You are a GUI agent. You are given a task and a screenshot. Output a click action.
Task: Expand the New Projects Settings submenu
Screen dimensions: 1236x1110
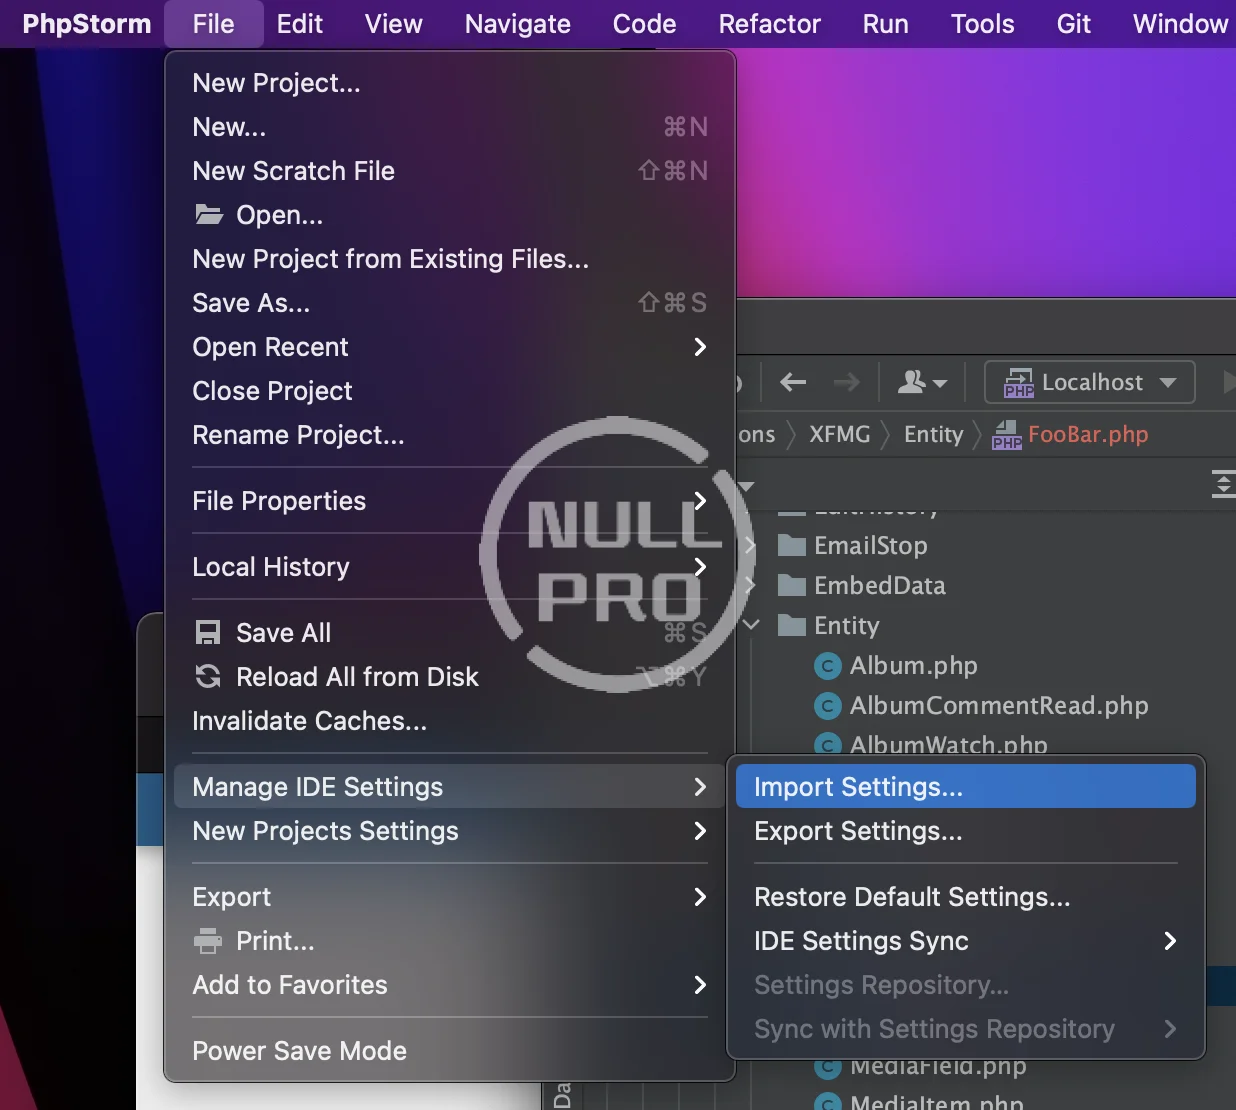pos(449,831)
